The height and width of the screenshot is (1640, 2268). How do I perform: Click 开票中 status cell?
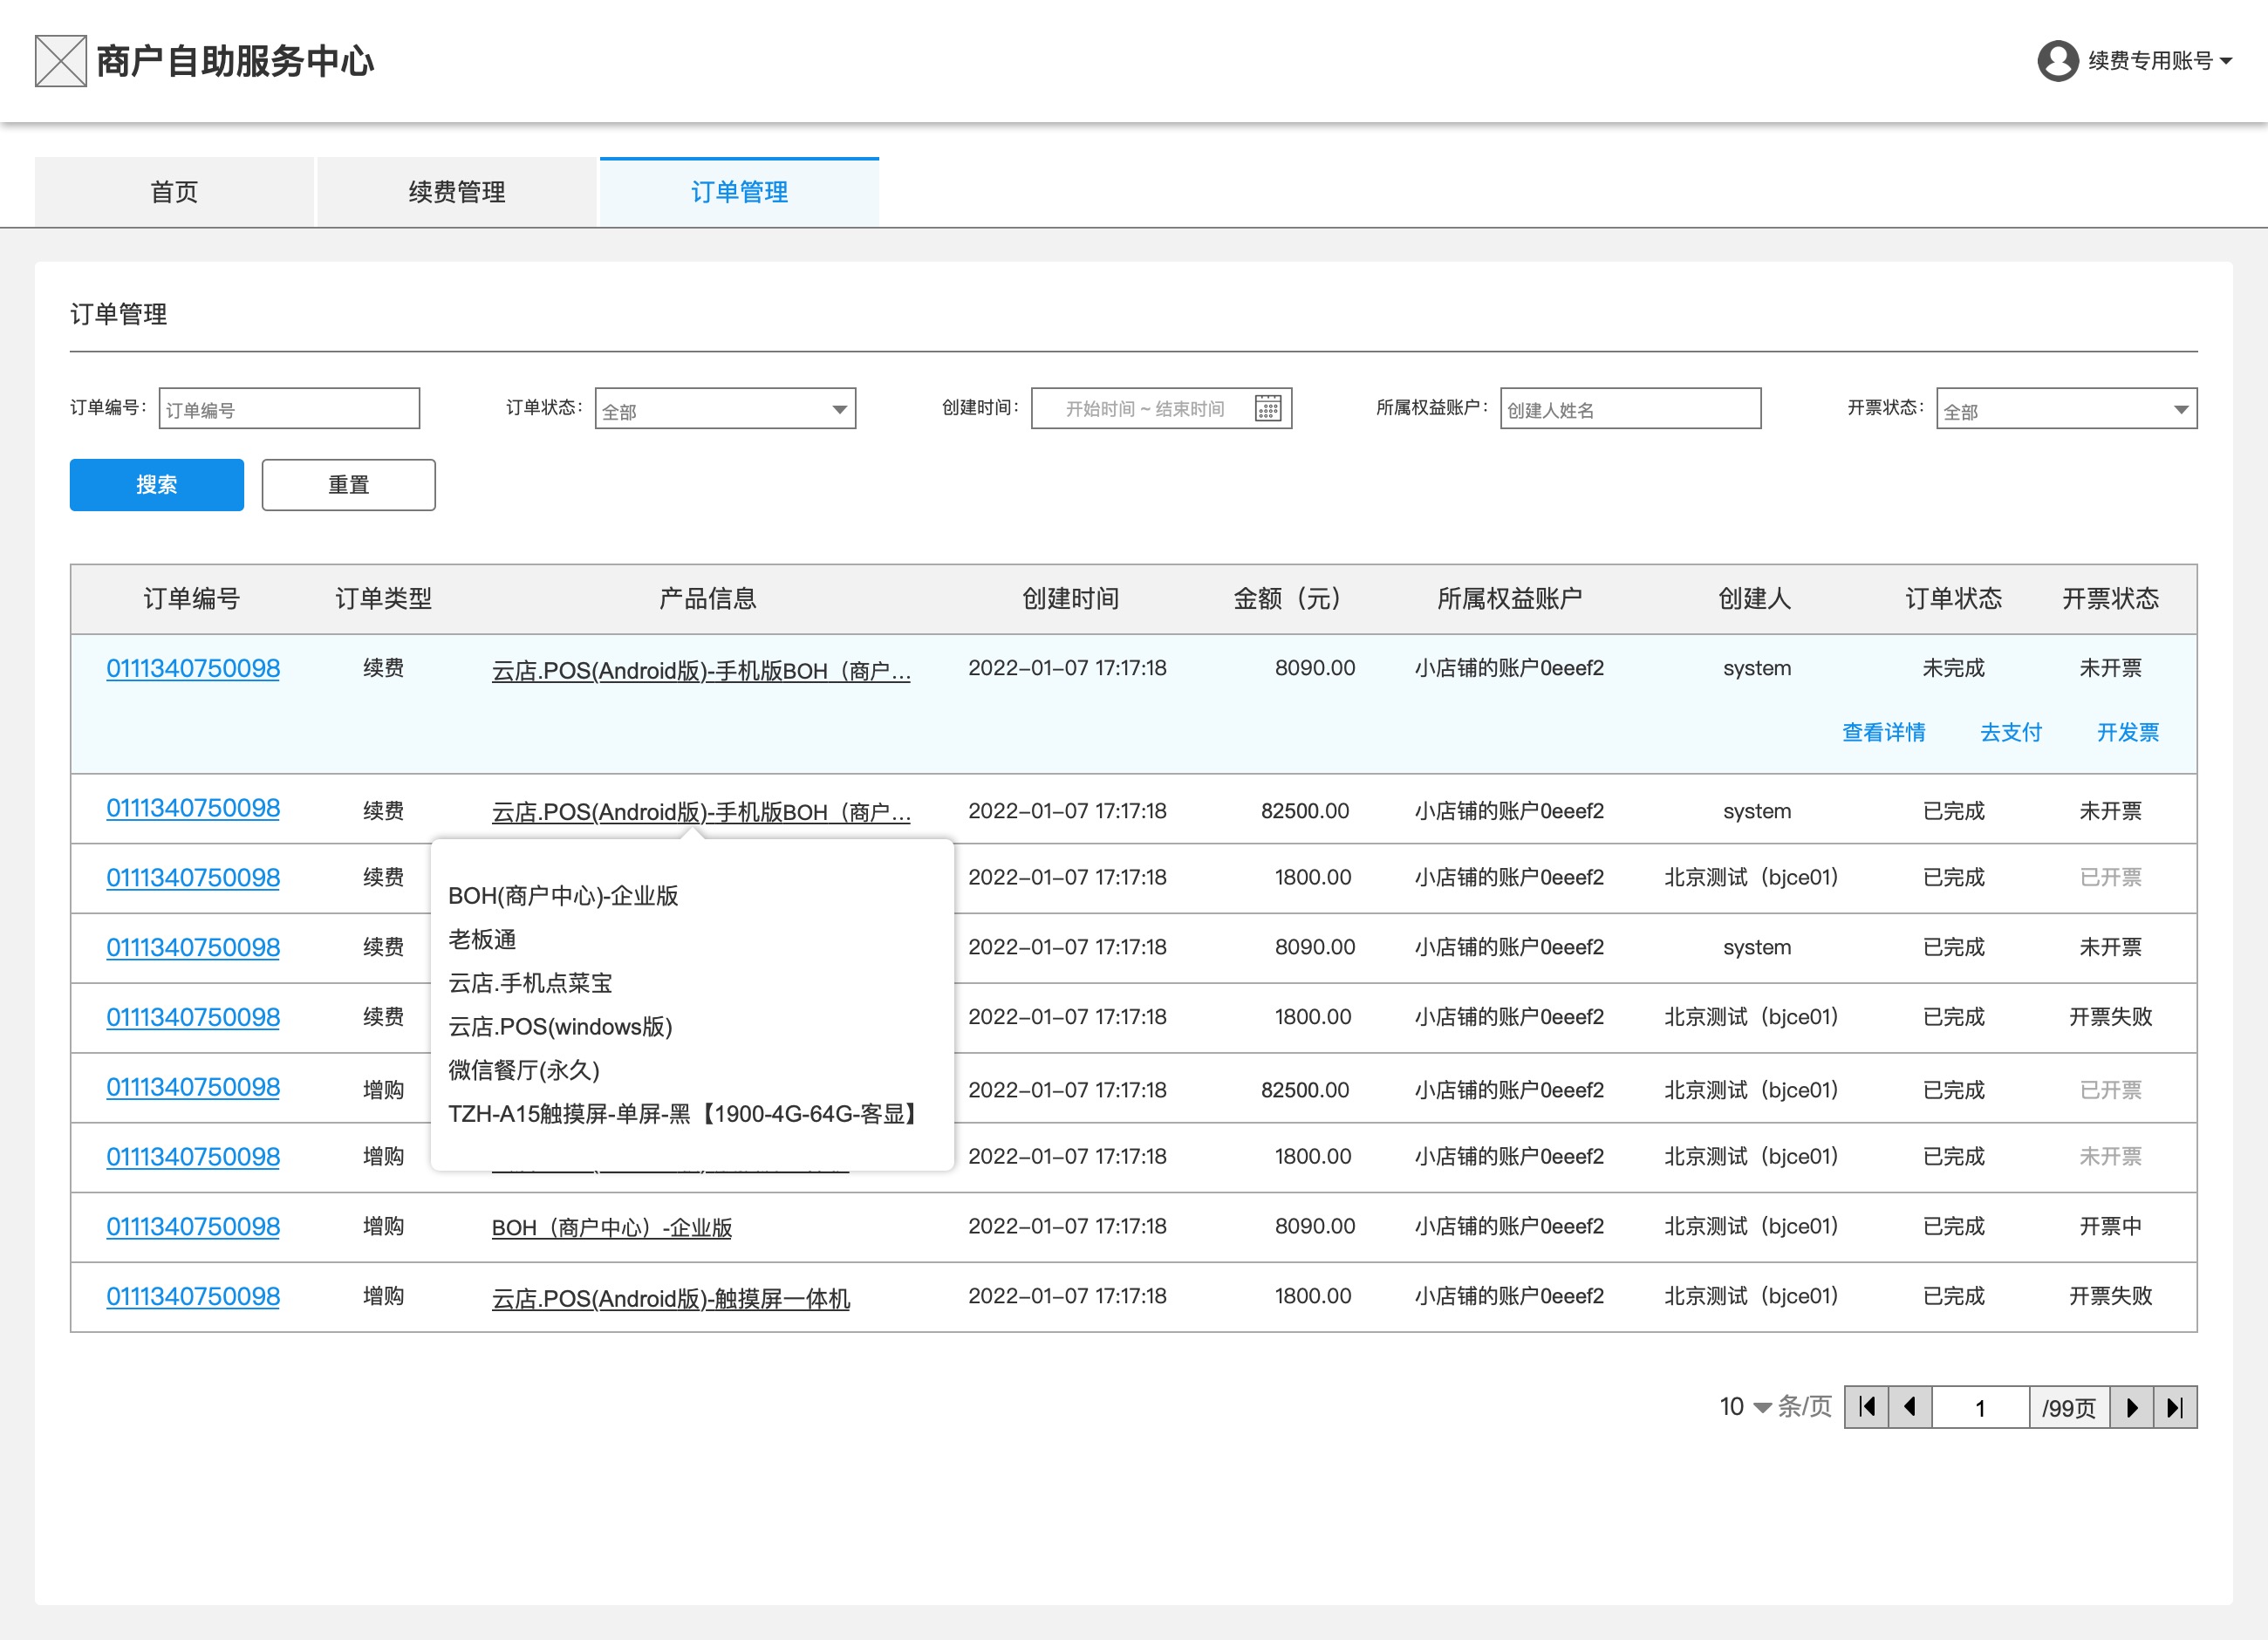[x=2111, y=1226]
